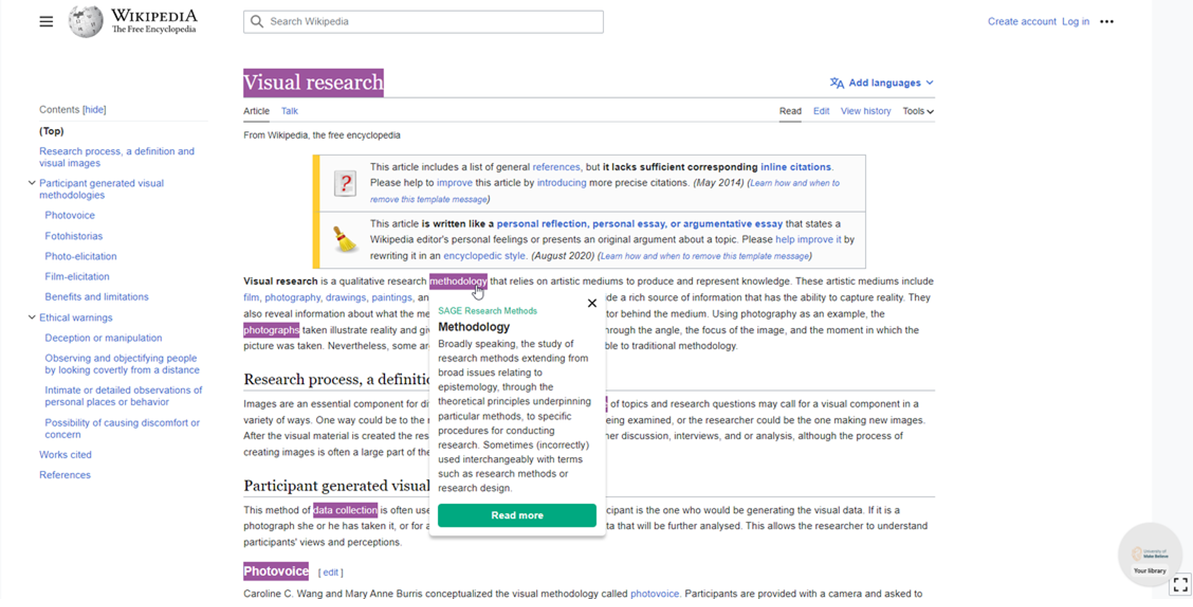
Task: Open the main hamburger menu
Action: (46, 21)
